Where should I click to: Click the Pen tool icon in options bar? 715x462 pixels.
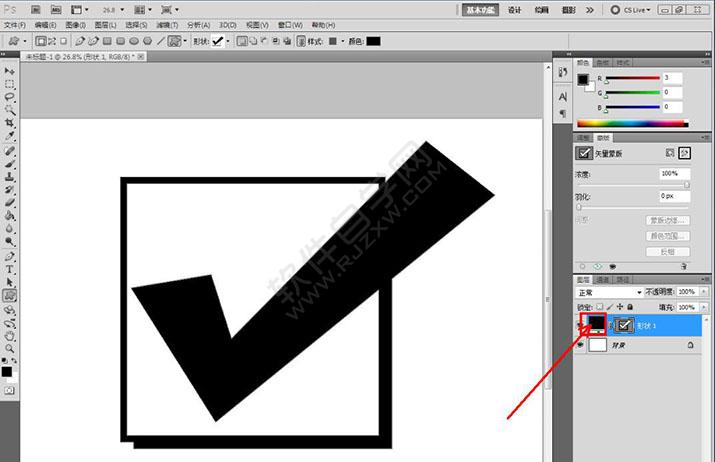point(78,41)
